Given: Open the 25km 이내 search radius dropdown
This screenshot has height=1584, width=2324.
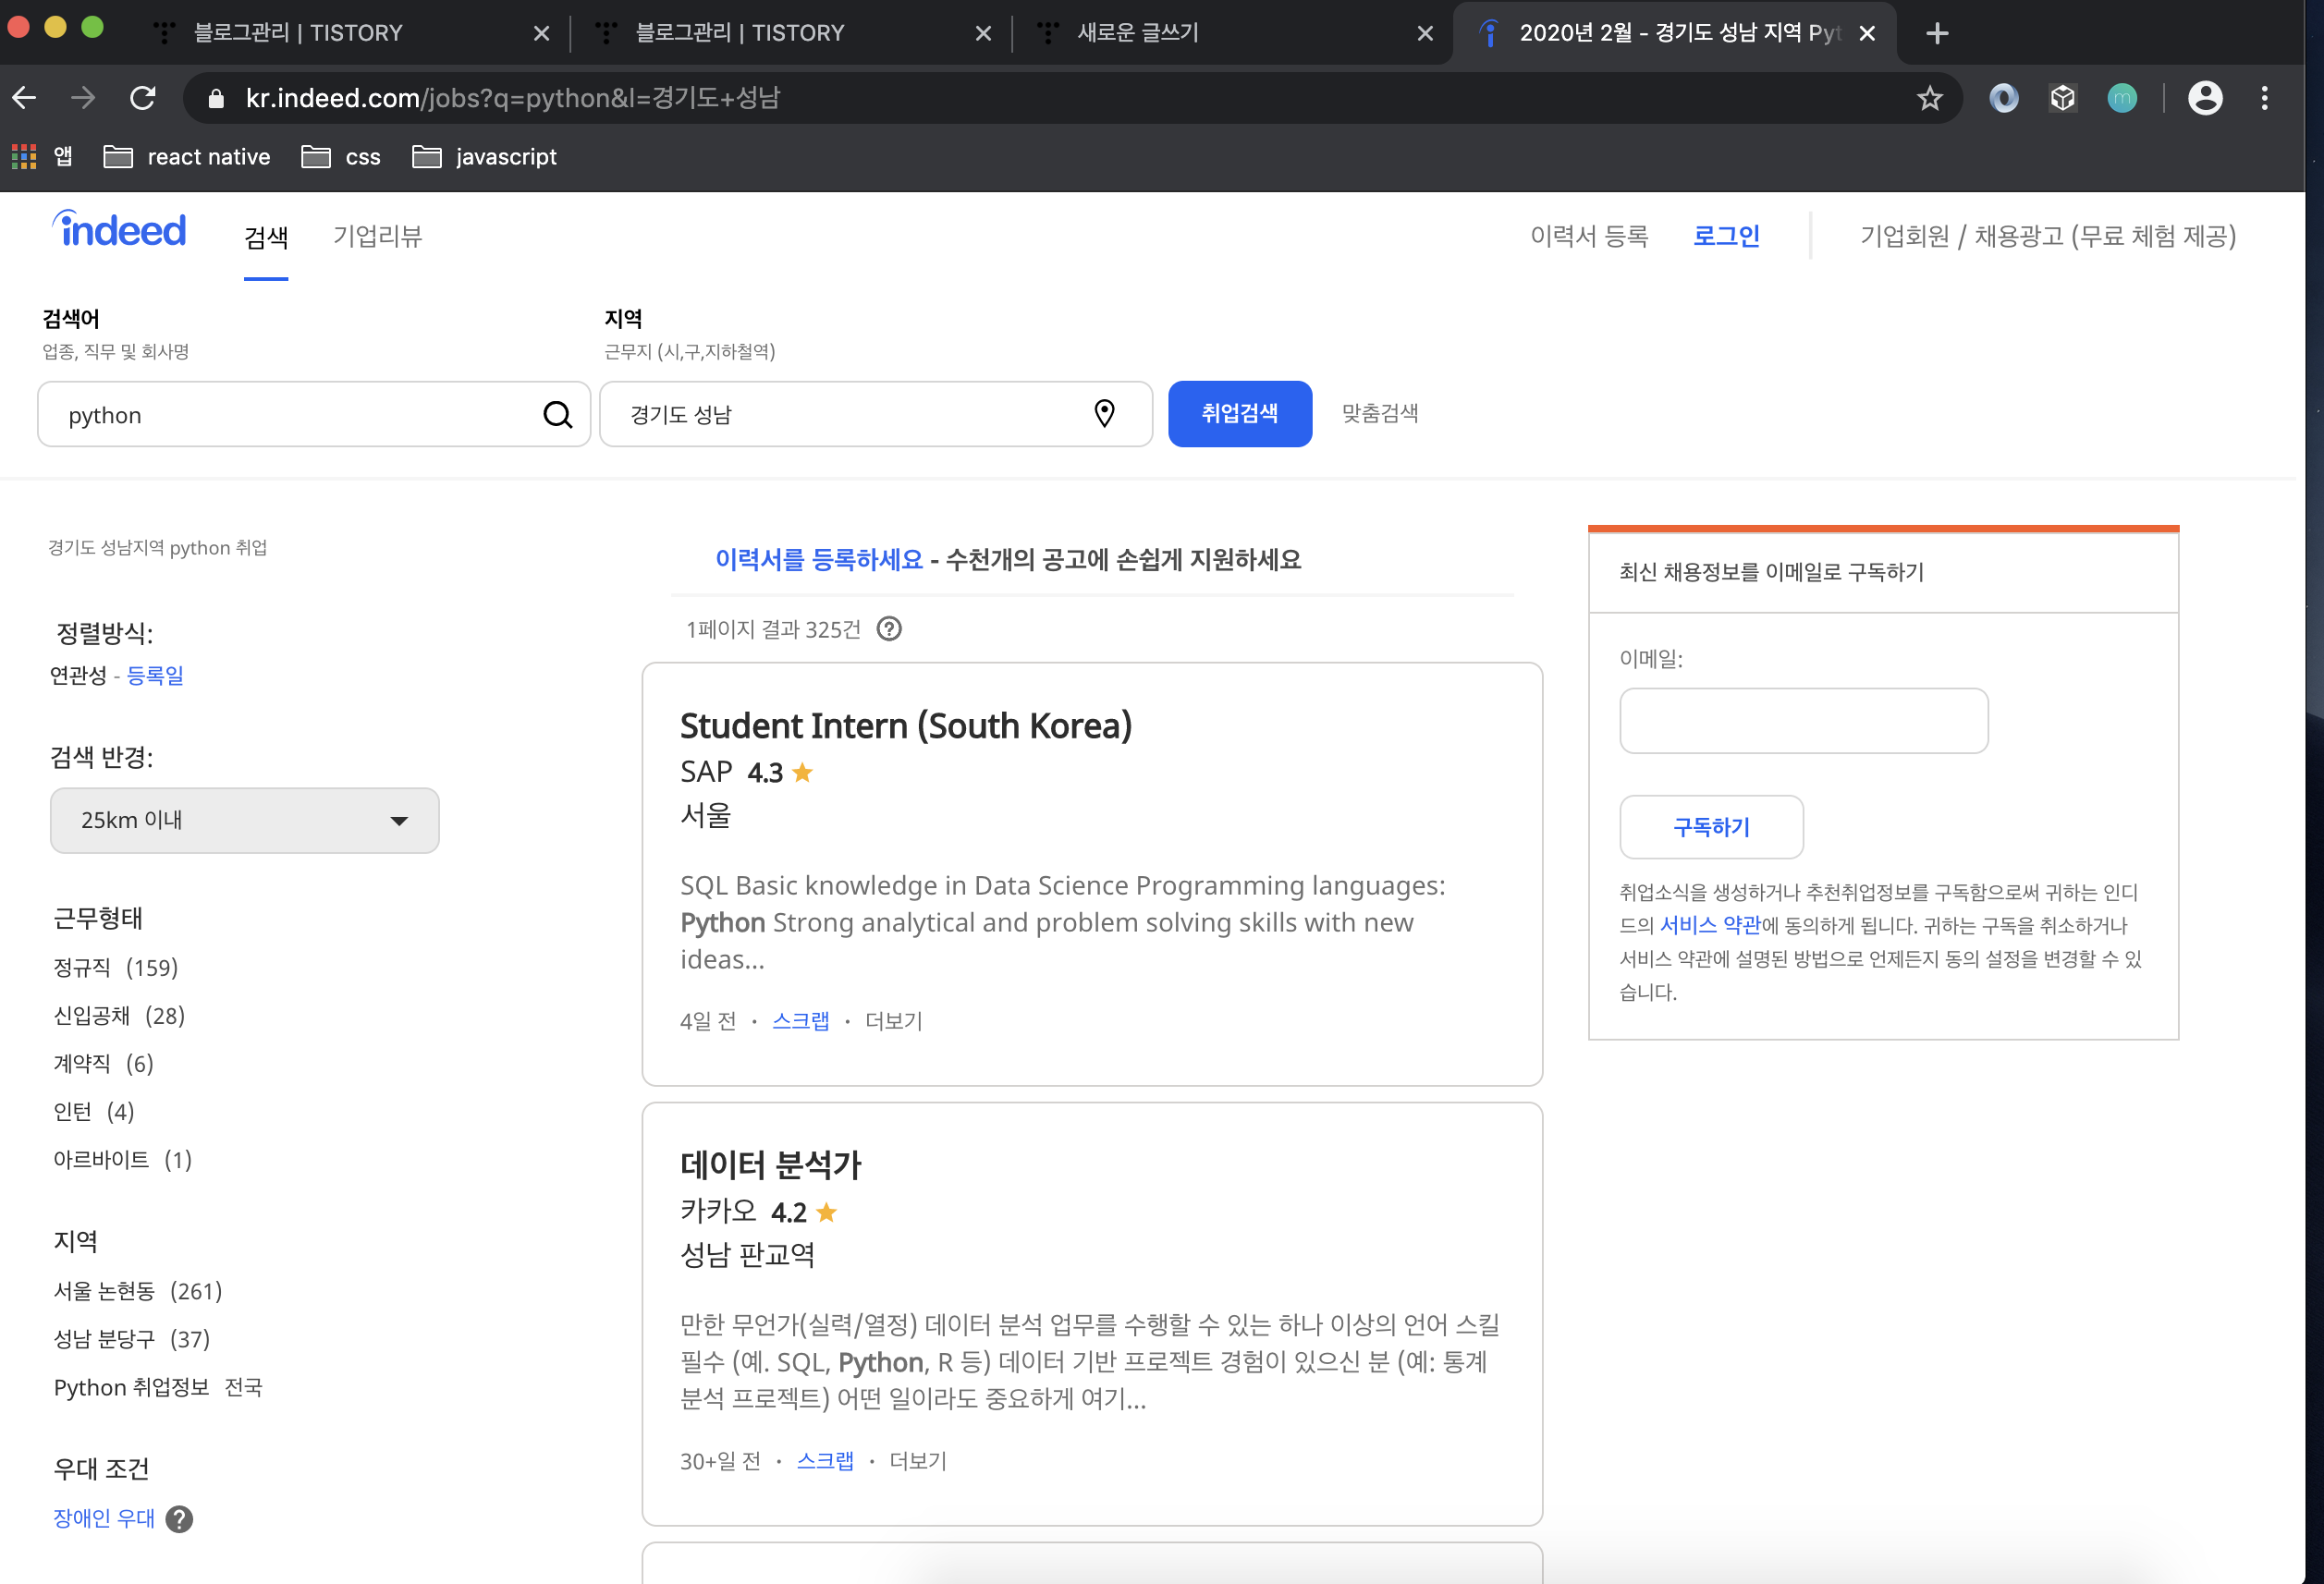Looking at the screenshot, I should tap(244, 820).
